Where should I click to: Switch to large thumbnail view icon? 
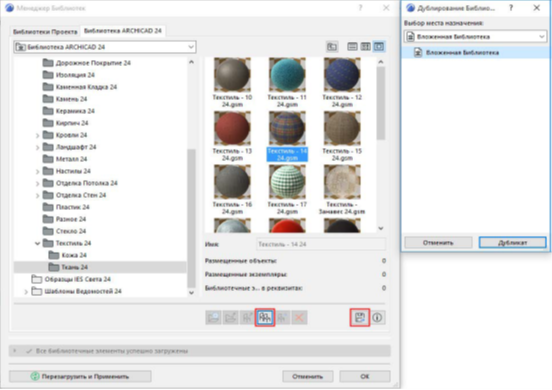(379, 46)
